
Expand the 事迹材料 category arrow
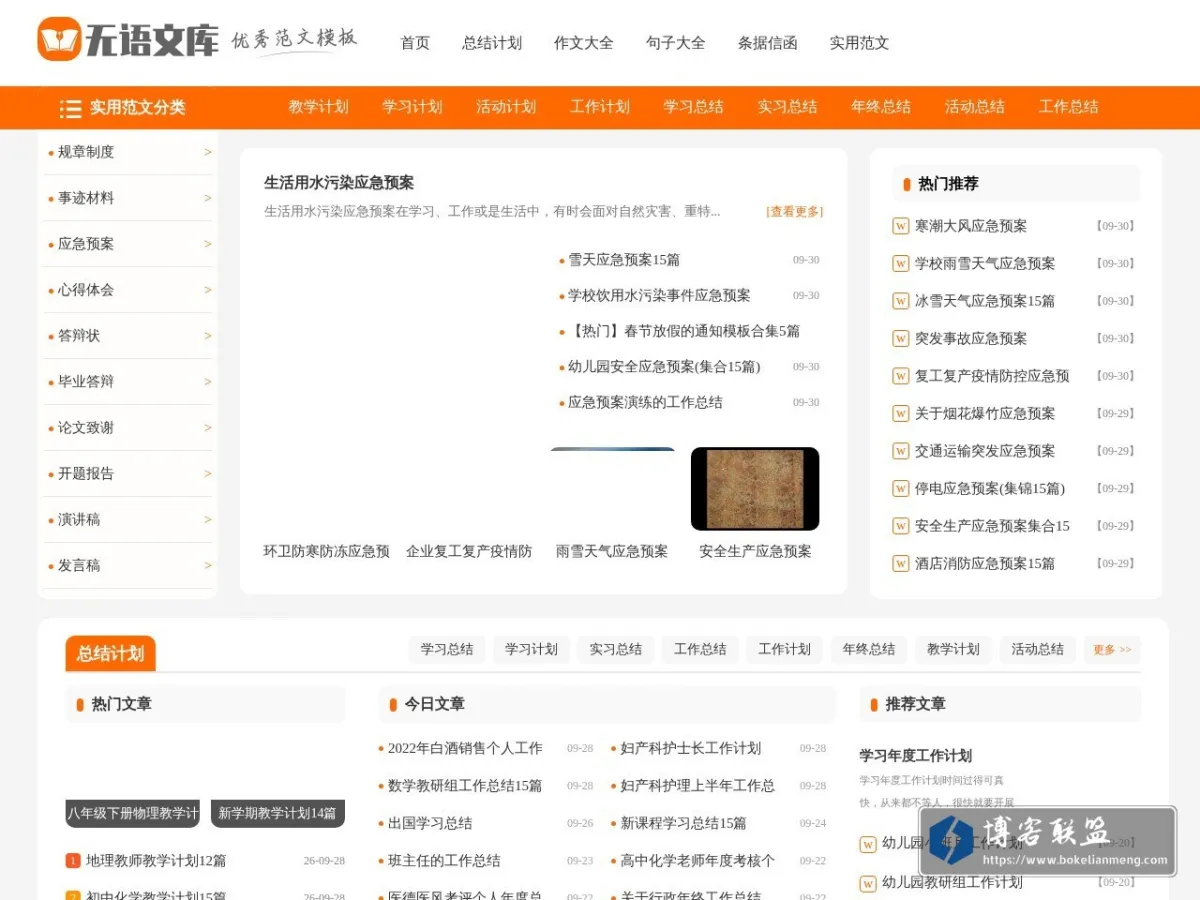[208, 198]
